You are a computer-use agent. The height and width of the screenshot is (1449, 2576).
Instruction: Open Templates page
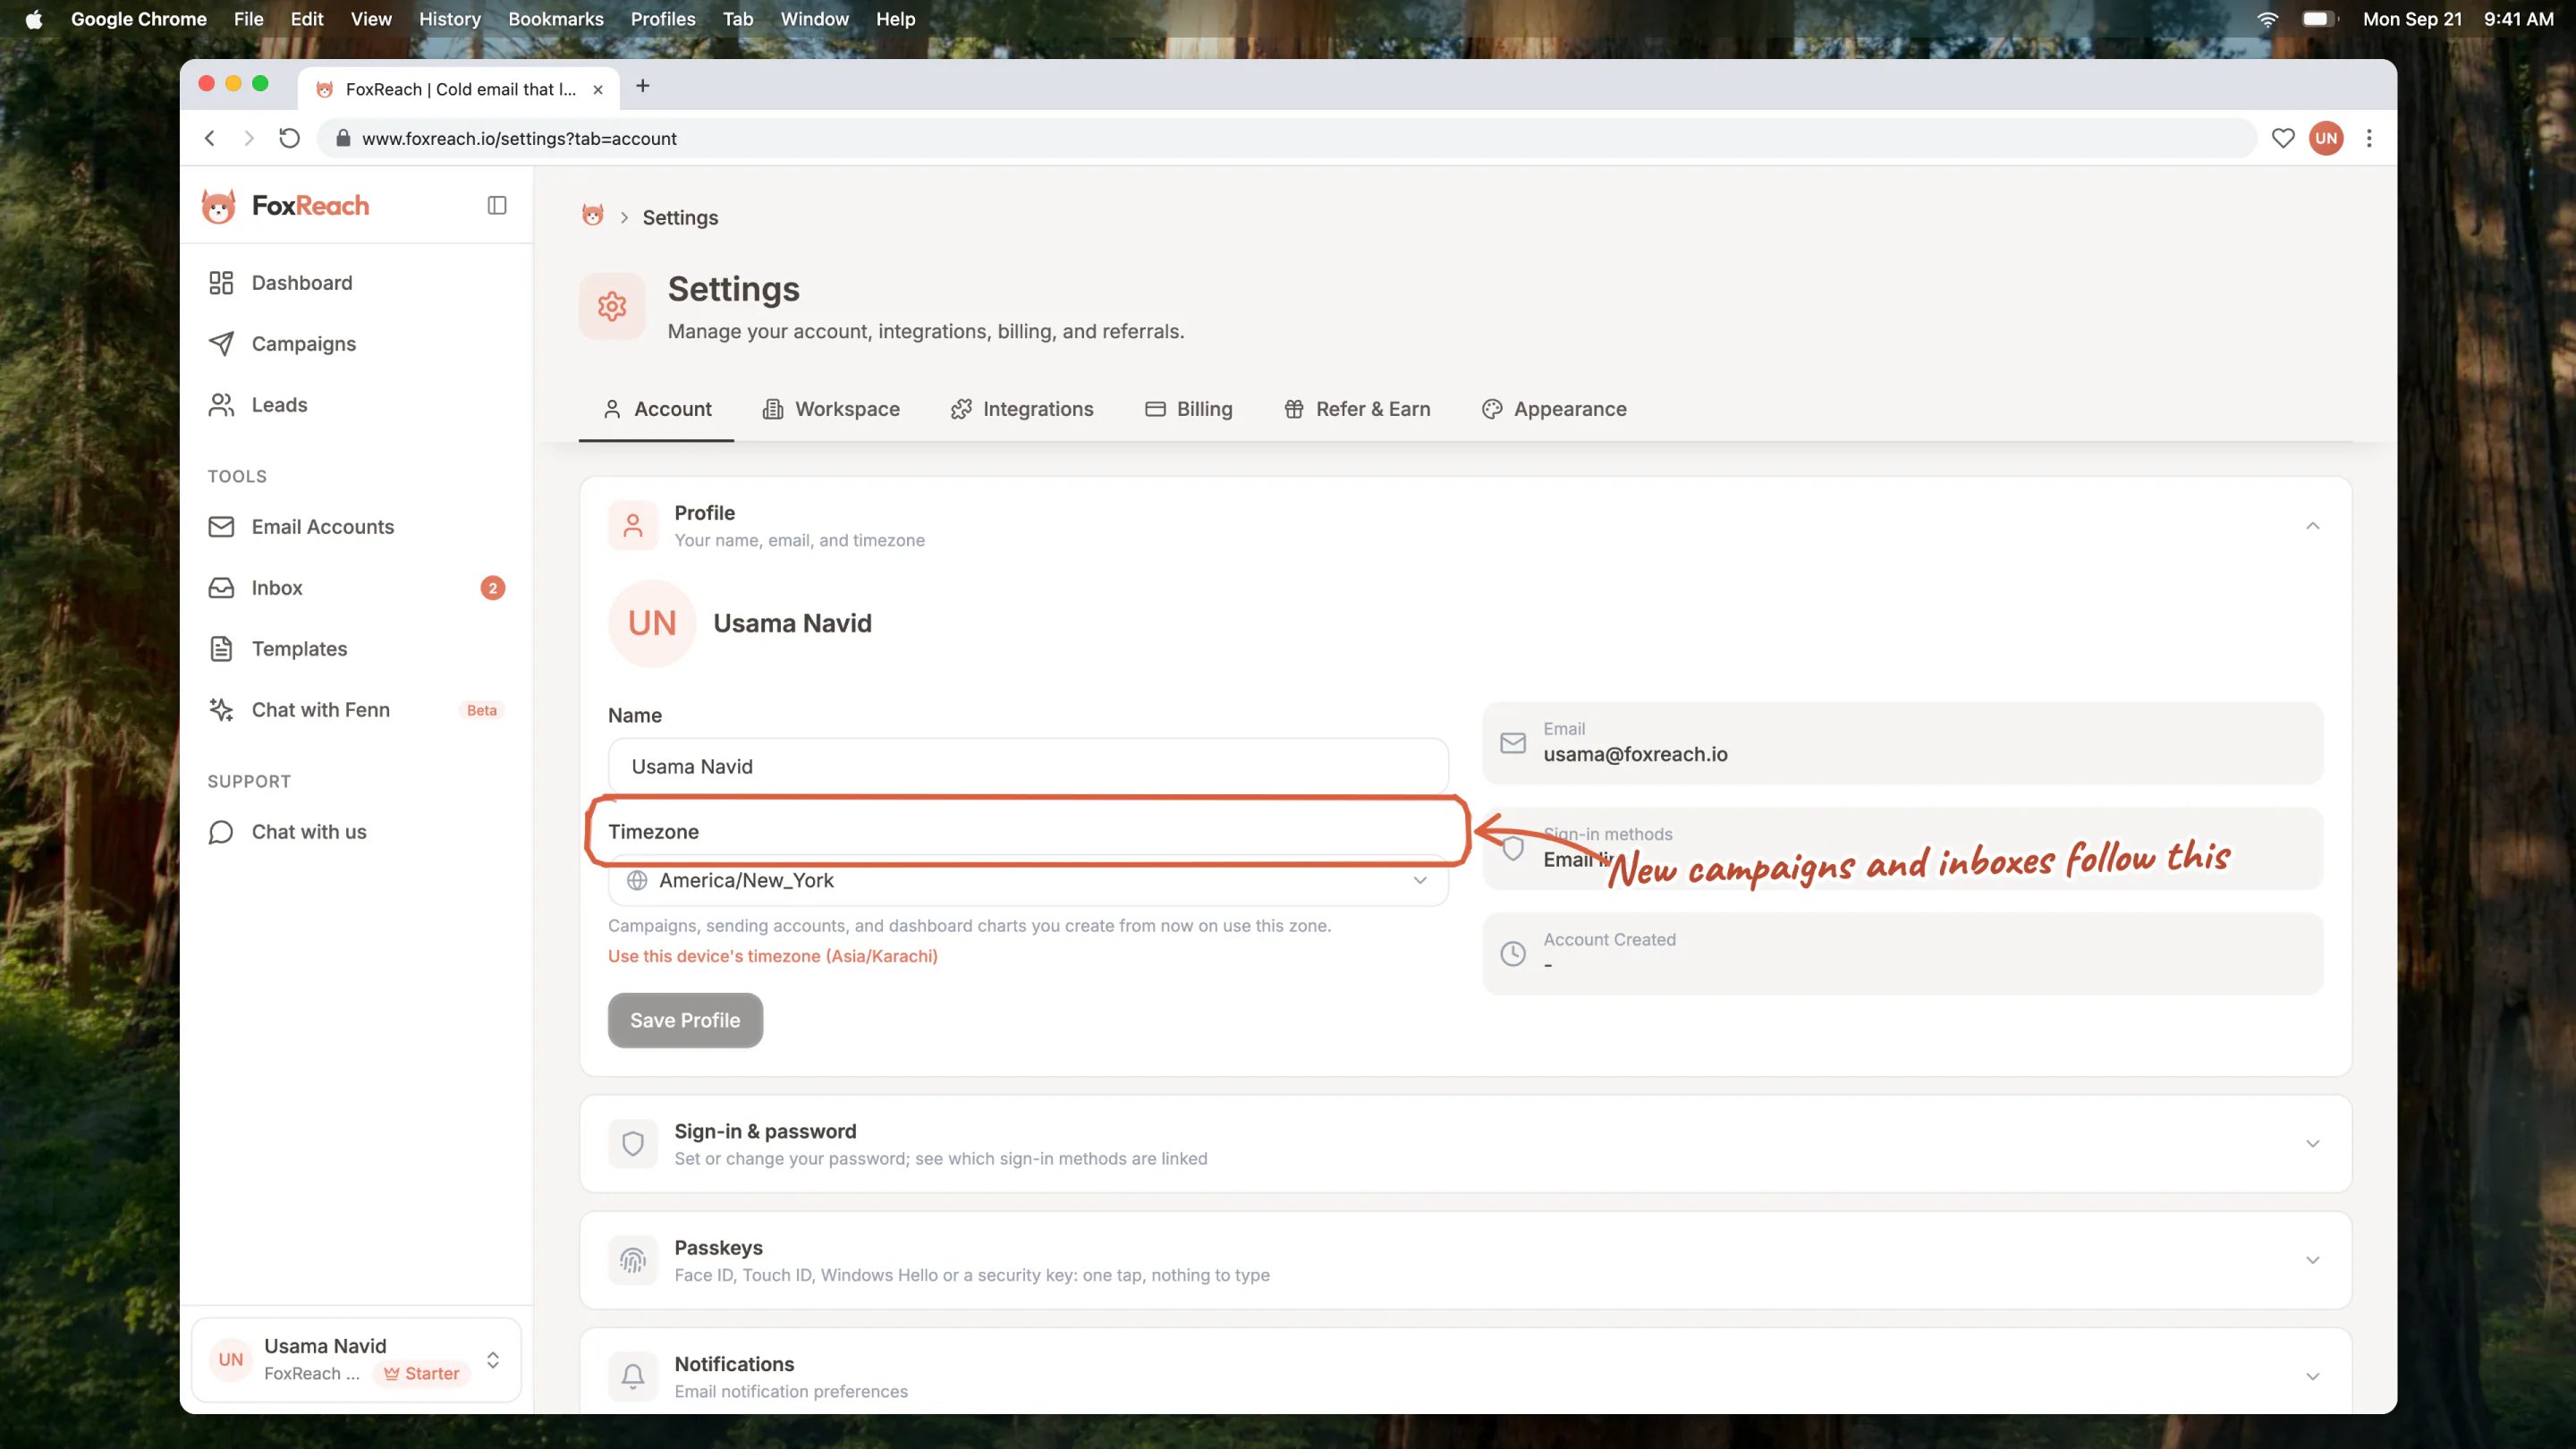coord(355,649)
